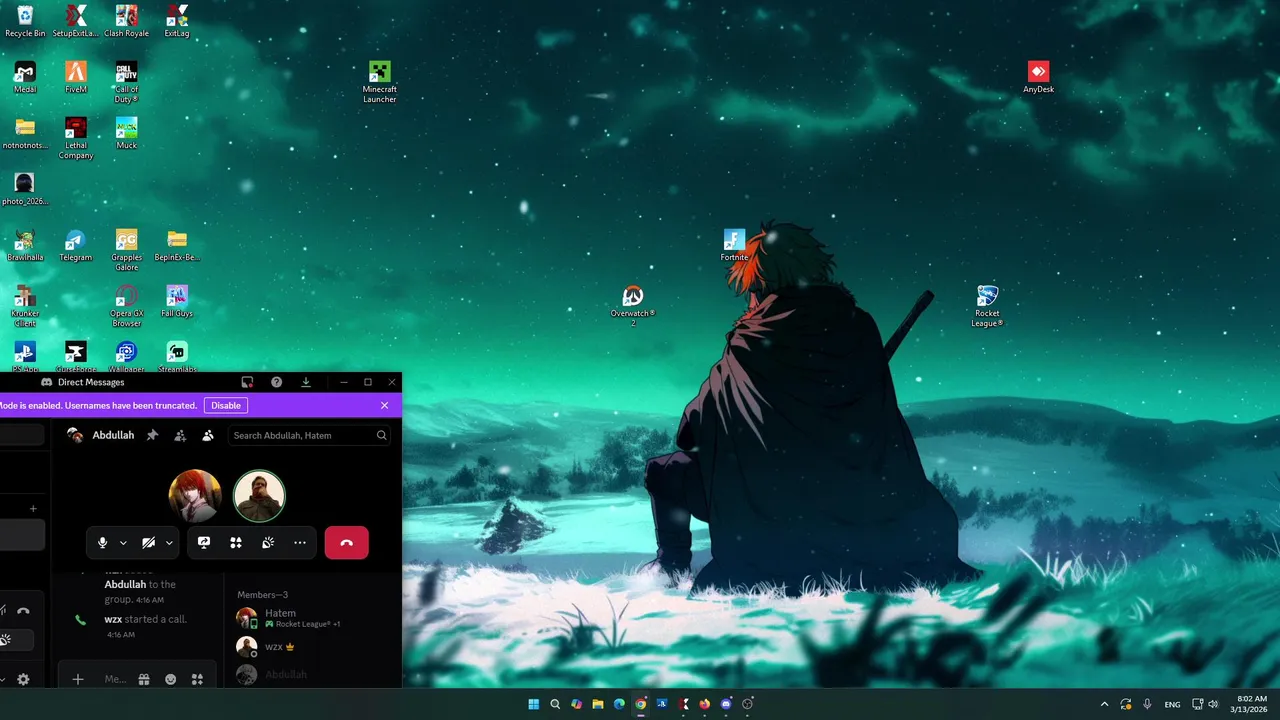Turn on camera in the call
Screen dimensions: 1280x720
tap(148, 542)
